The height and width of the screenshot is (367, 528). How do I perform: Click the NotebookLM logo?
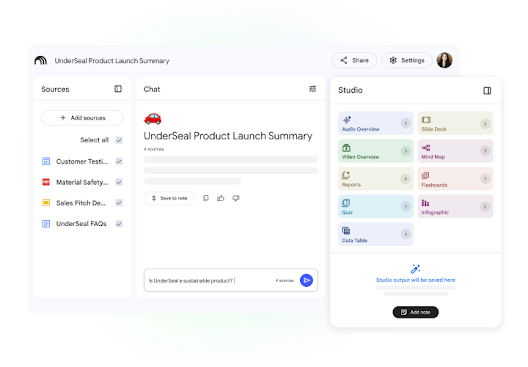click(x=41, y=61)
